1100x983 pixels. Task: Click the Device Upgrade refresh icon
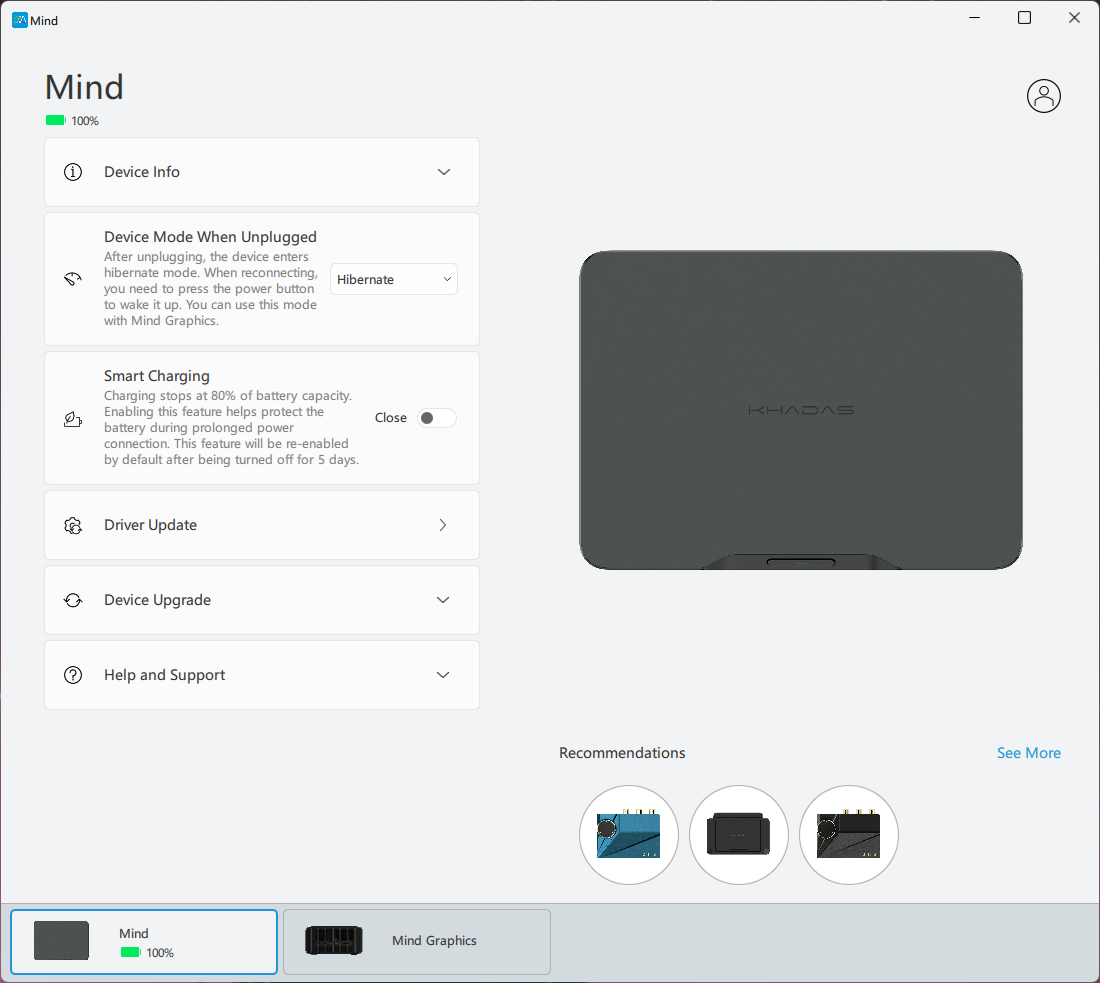click(73, 600)
